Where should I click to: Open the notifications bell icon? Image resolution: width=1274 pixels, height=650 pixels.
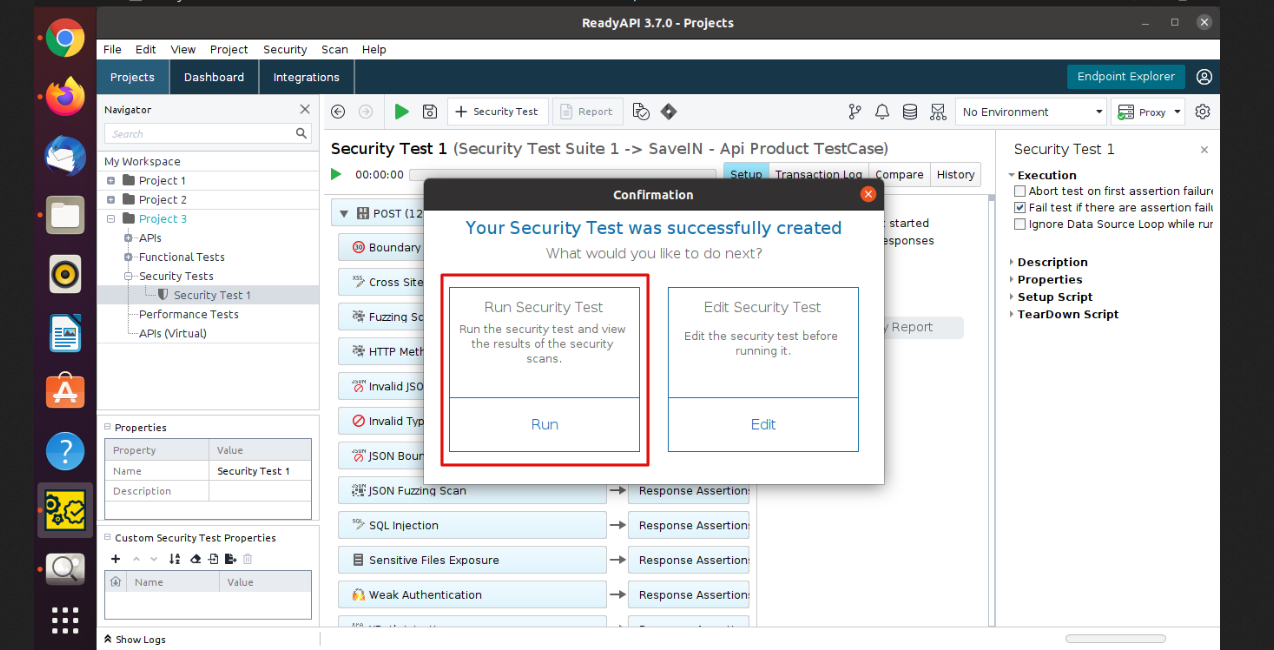pyautogui.click(x=882, y=112)
